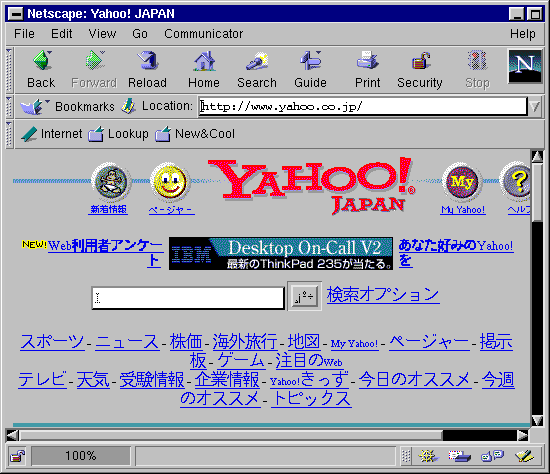Open the Communicator menu

click(x=203, y=34)
